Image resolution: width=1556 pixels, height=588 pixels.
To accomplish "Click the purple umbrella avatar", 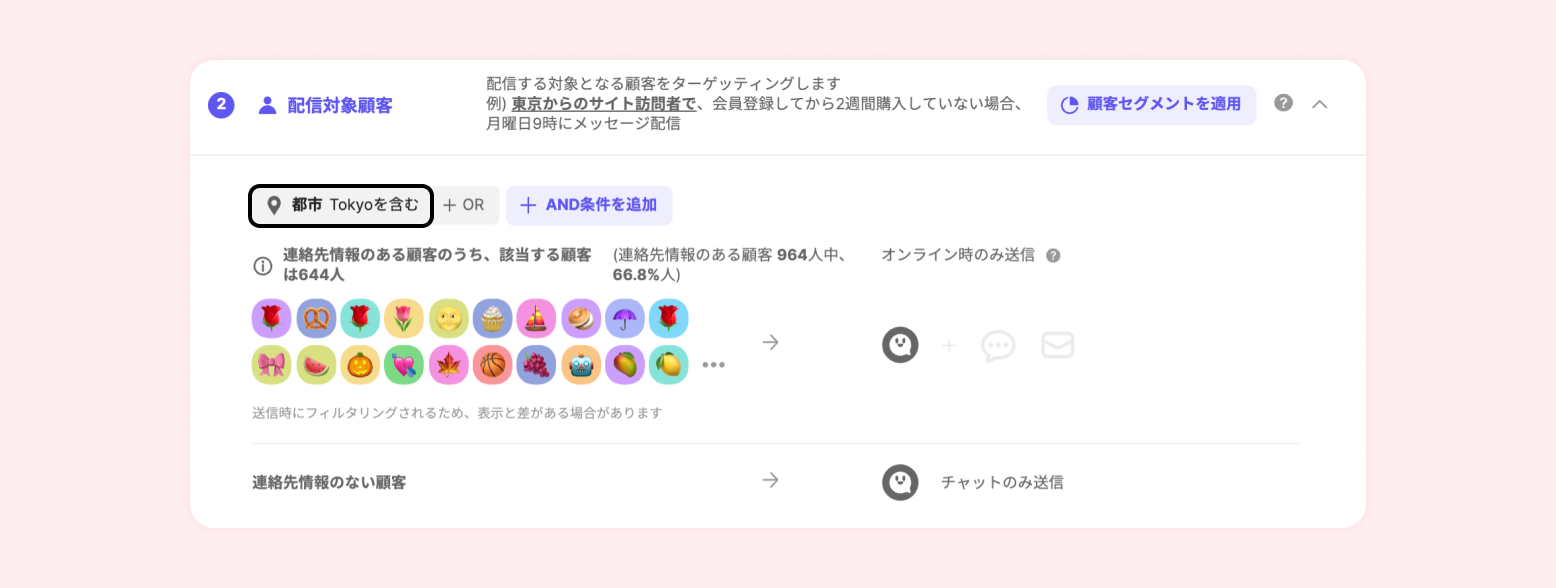I will pyautogui.click(x=625, y=318).
